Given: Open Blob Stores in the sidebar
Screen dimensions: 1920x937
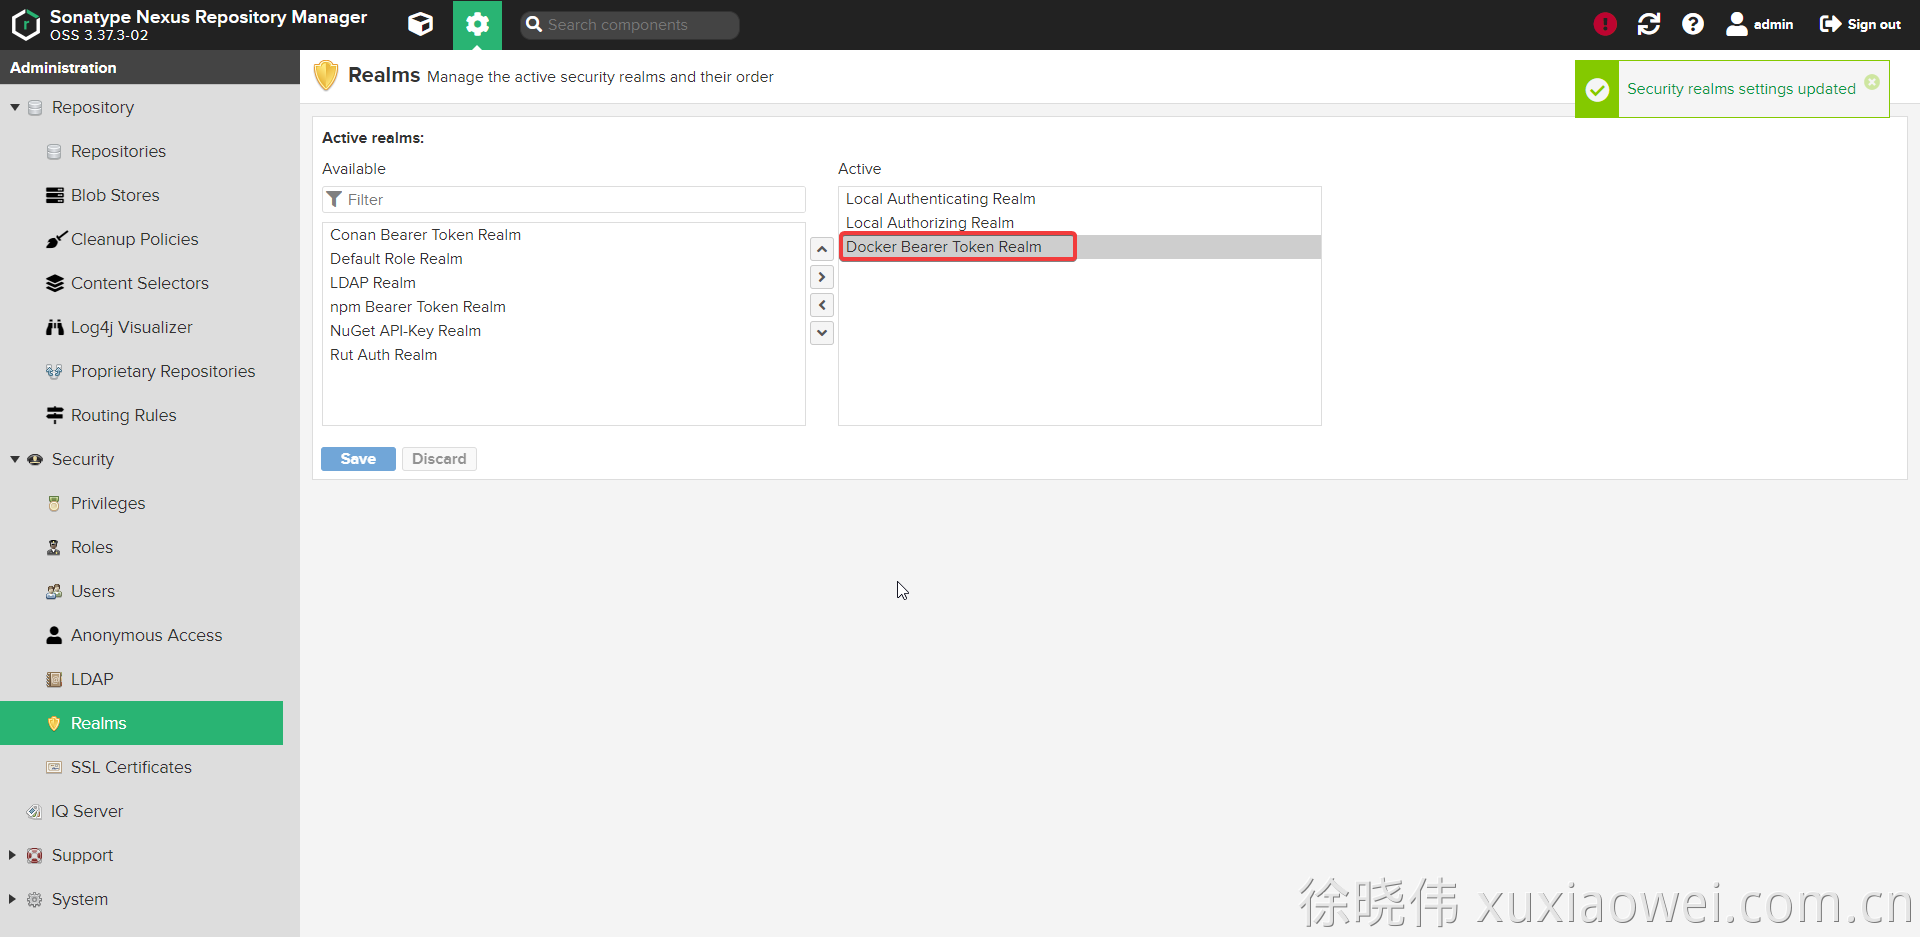Looking at the screenshot, I should click(115, 195).
